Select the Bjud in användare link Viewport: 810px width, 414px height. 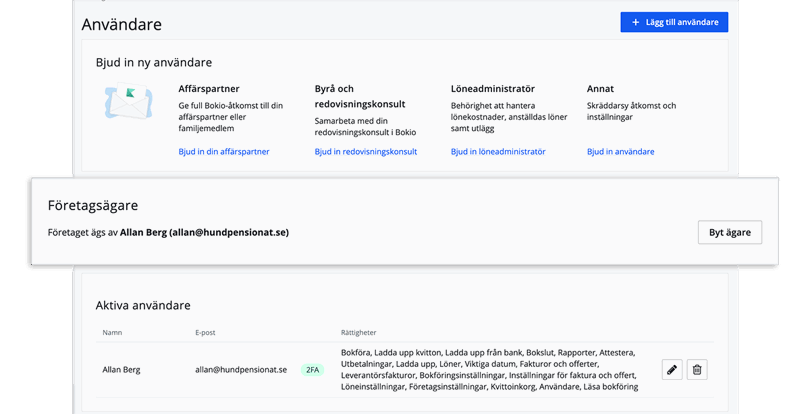pyautogui.click(x=620, y=152)
